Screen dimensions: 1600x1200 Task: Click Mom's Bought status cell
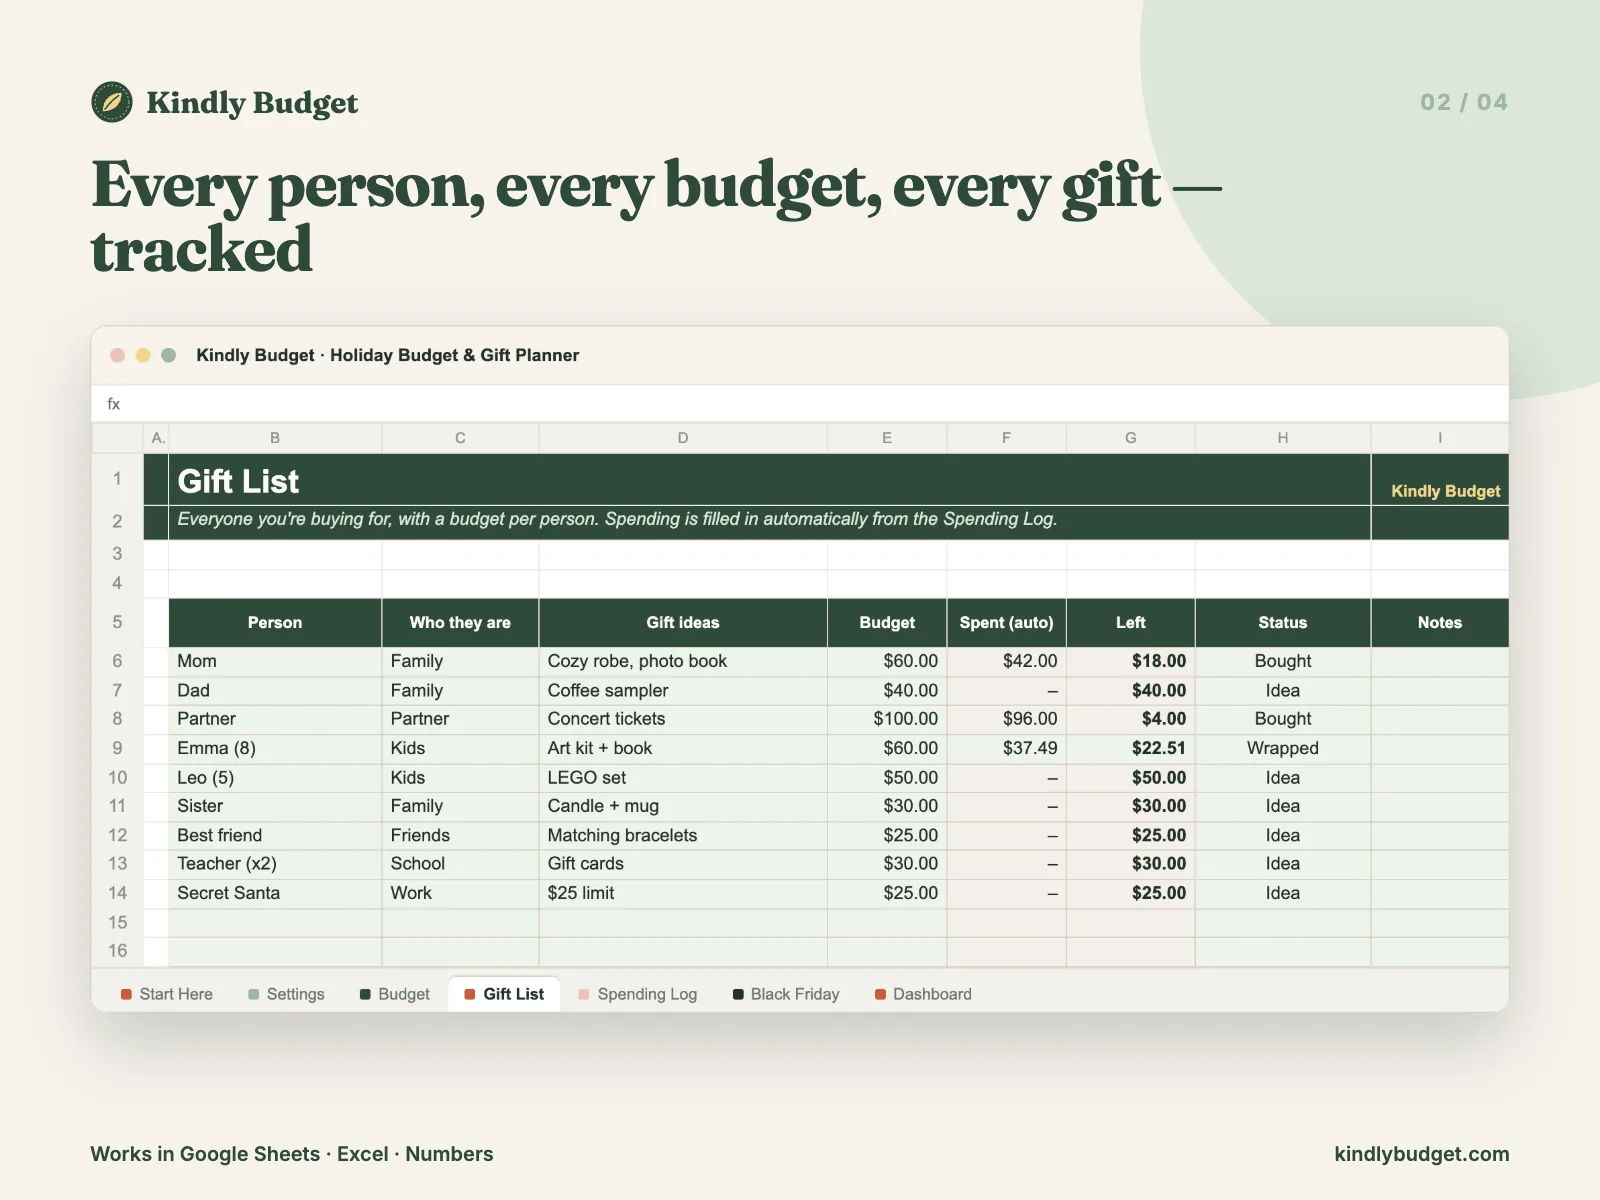pyautogui.click(x=1283, y=661)
